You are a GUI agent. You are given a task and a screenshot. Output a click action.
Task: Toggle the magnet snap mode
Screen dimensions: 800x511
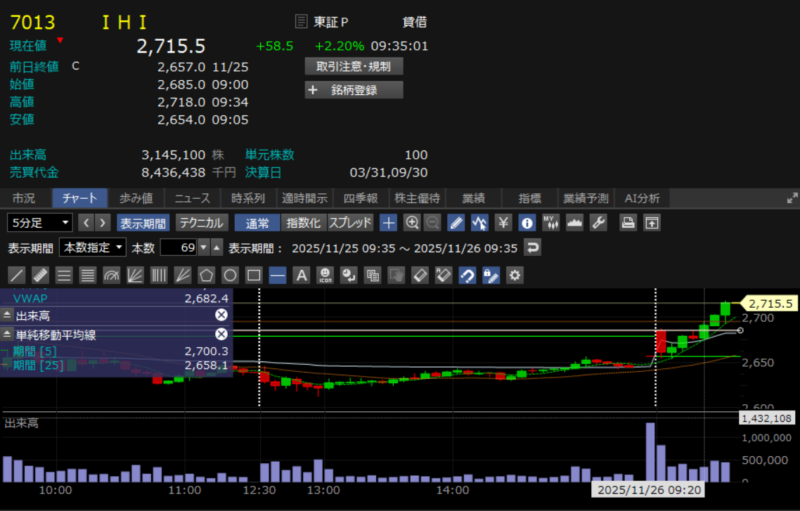pos(467,274)
